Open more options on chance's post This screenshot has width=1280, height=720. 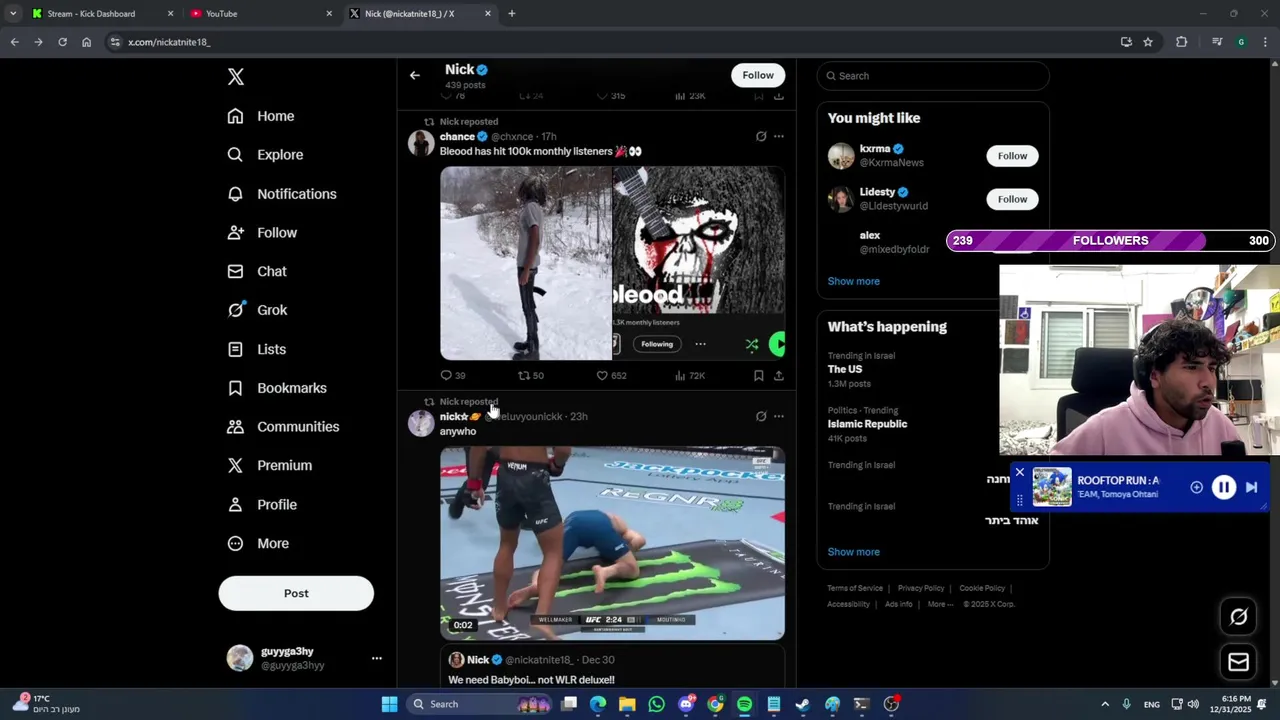(x=779, y=136)
